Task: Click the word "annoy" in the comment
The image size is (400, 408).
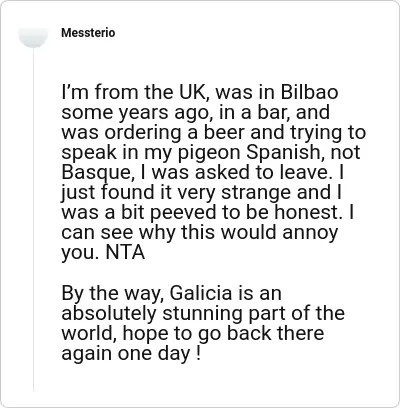Action: tap(310, 233)
